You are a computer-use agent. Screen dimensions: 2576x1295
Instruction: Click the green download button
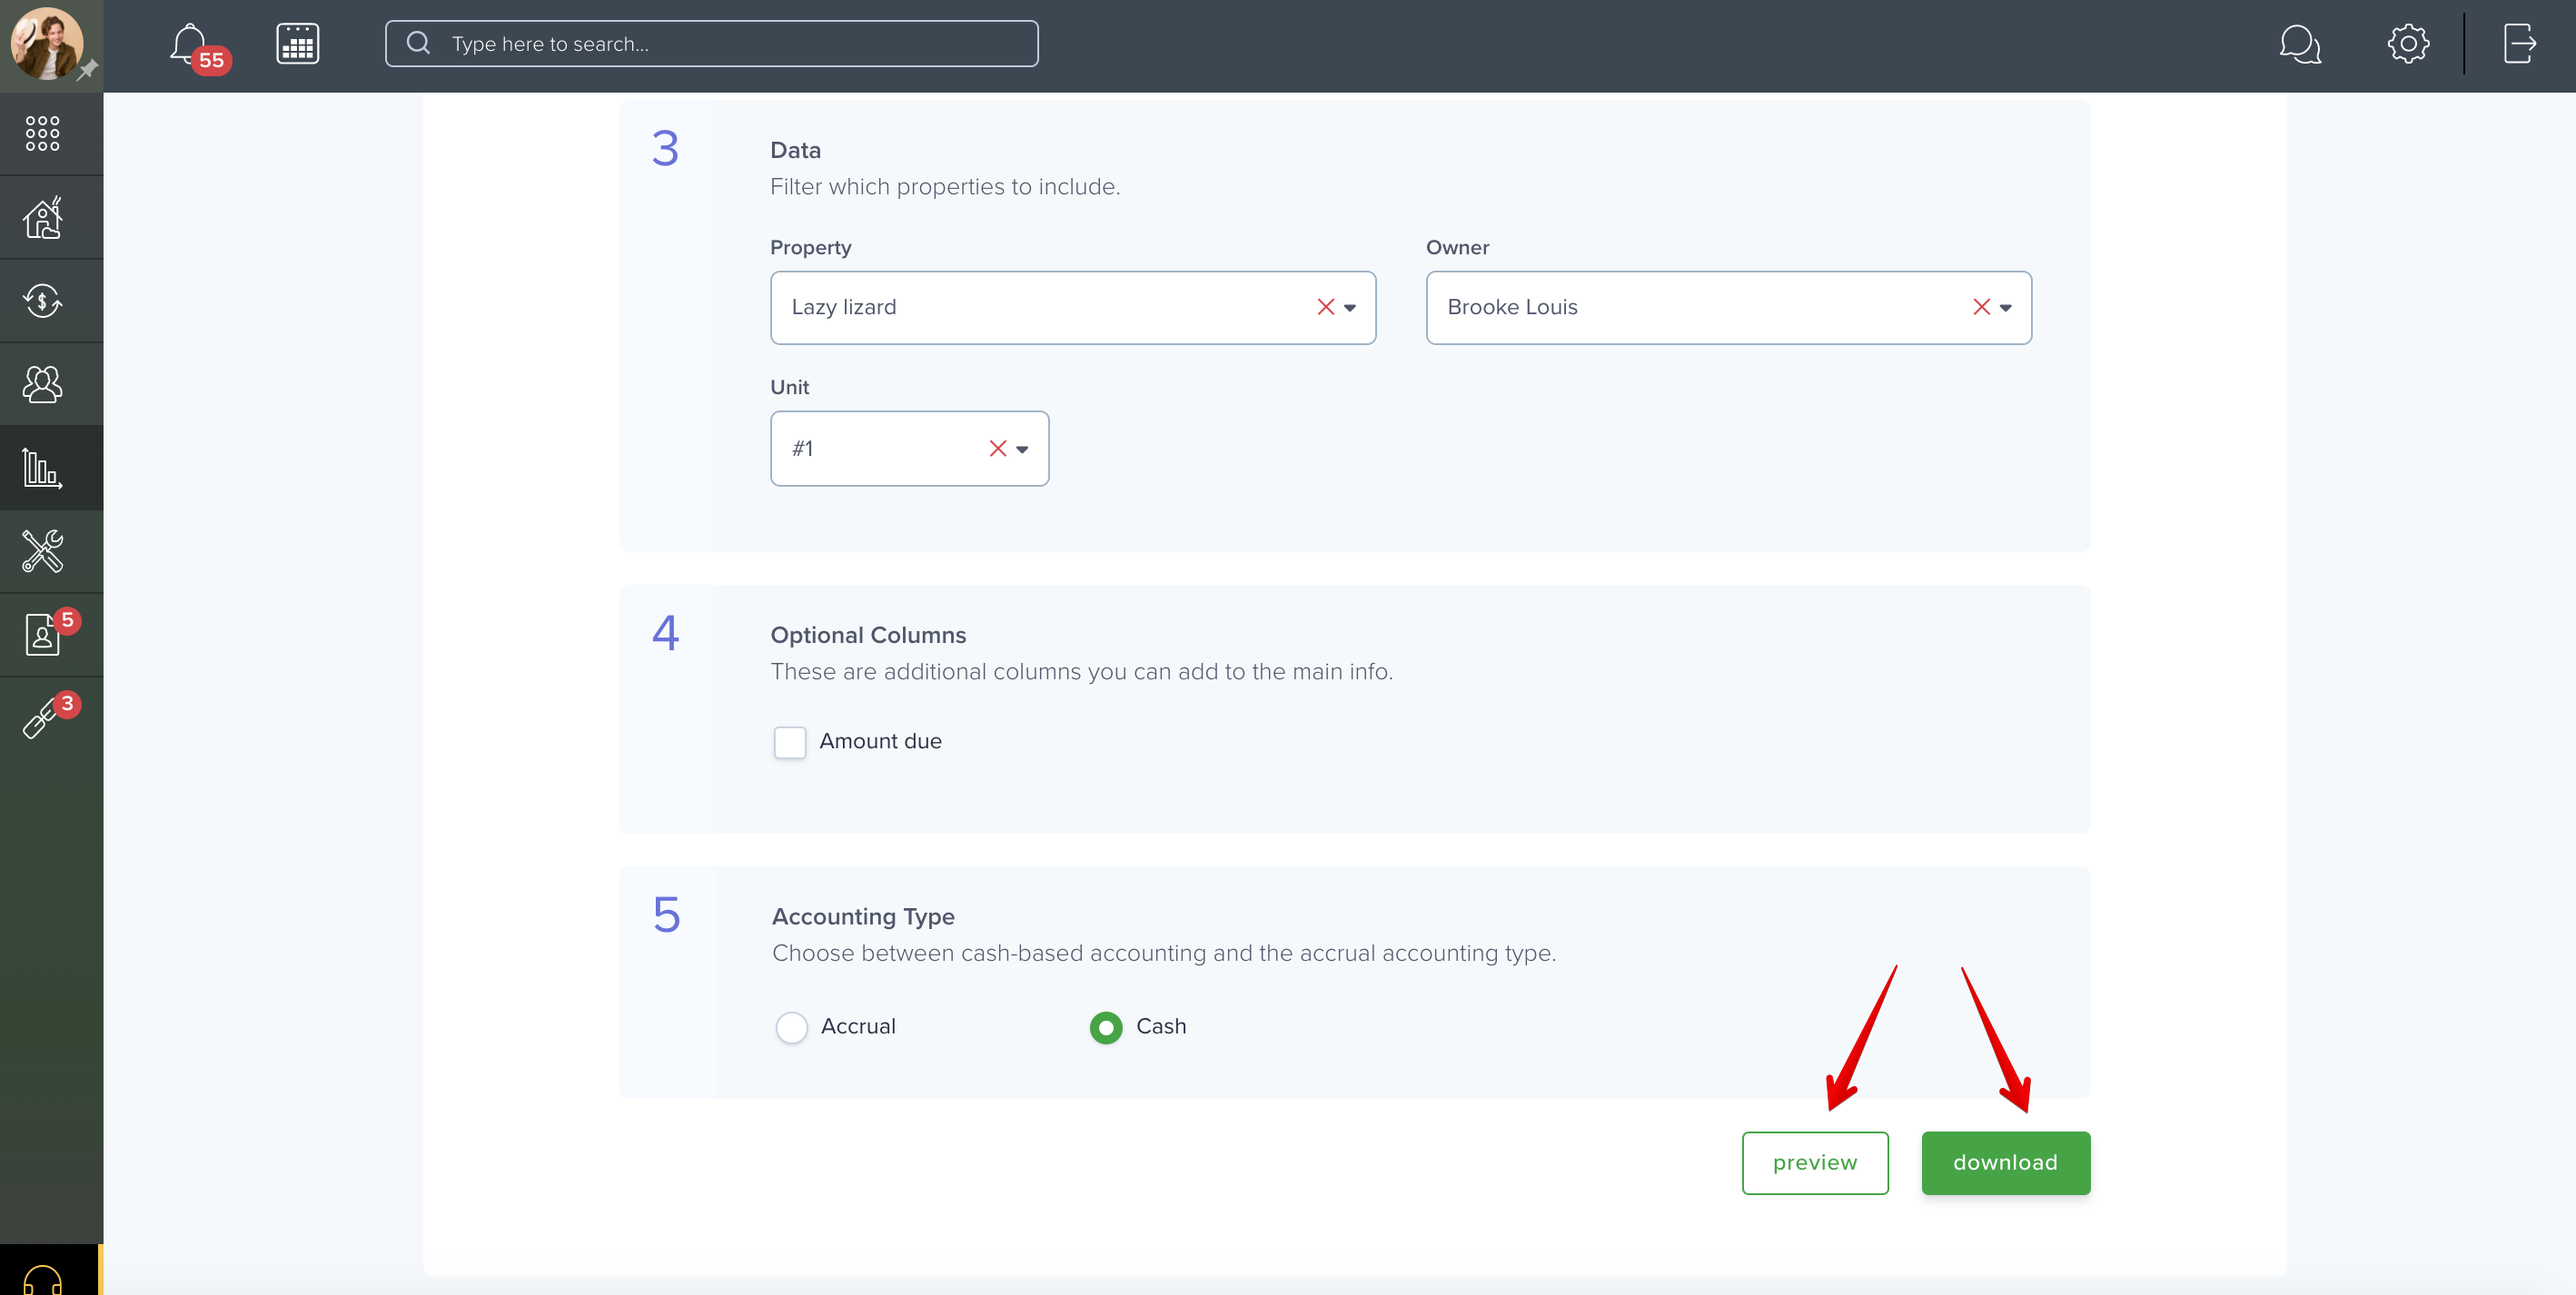pyautogui.click(x=2005, y=1163)
